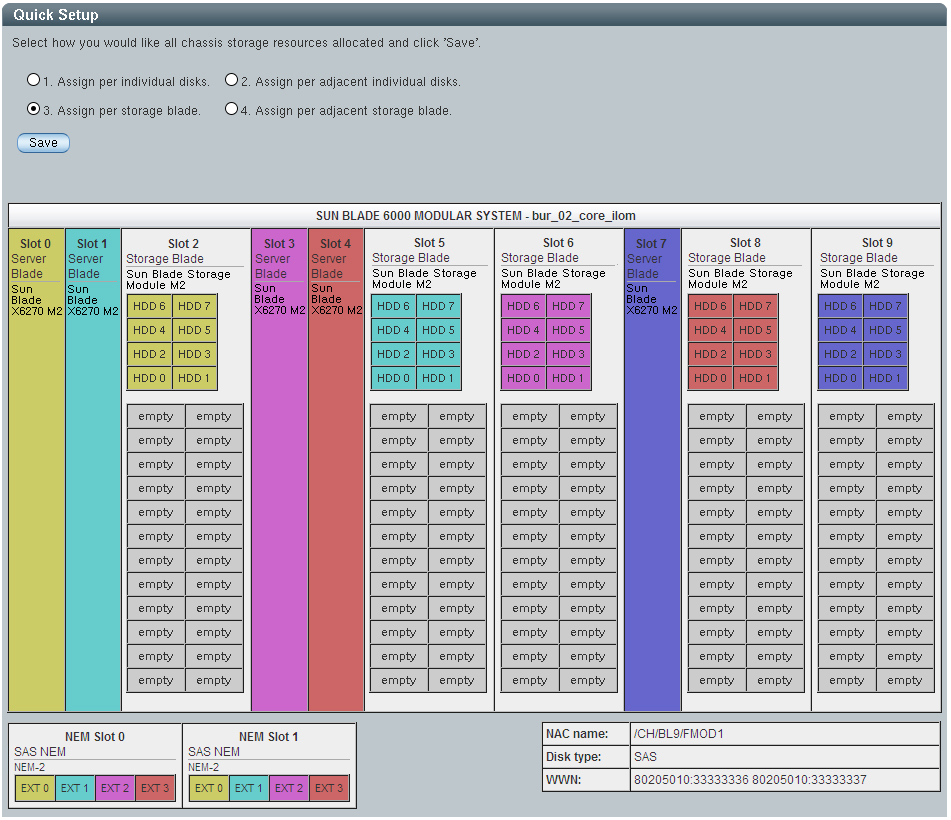This screenshot has height=820, width=951.
Task: Click EXT 2 on NEM Slot 1
Action: [x=289, y=788]
